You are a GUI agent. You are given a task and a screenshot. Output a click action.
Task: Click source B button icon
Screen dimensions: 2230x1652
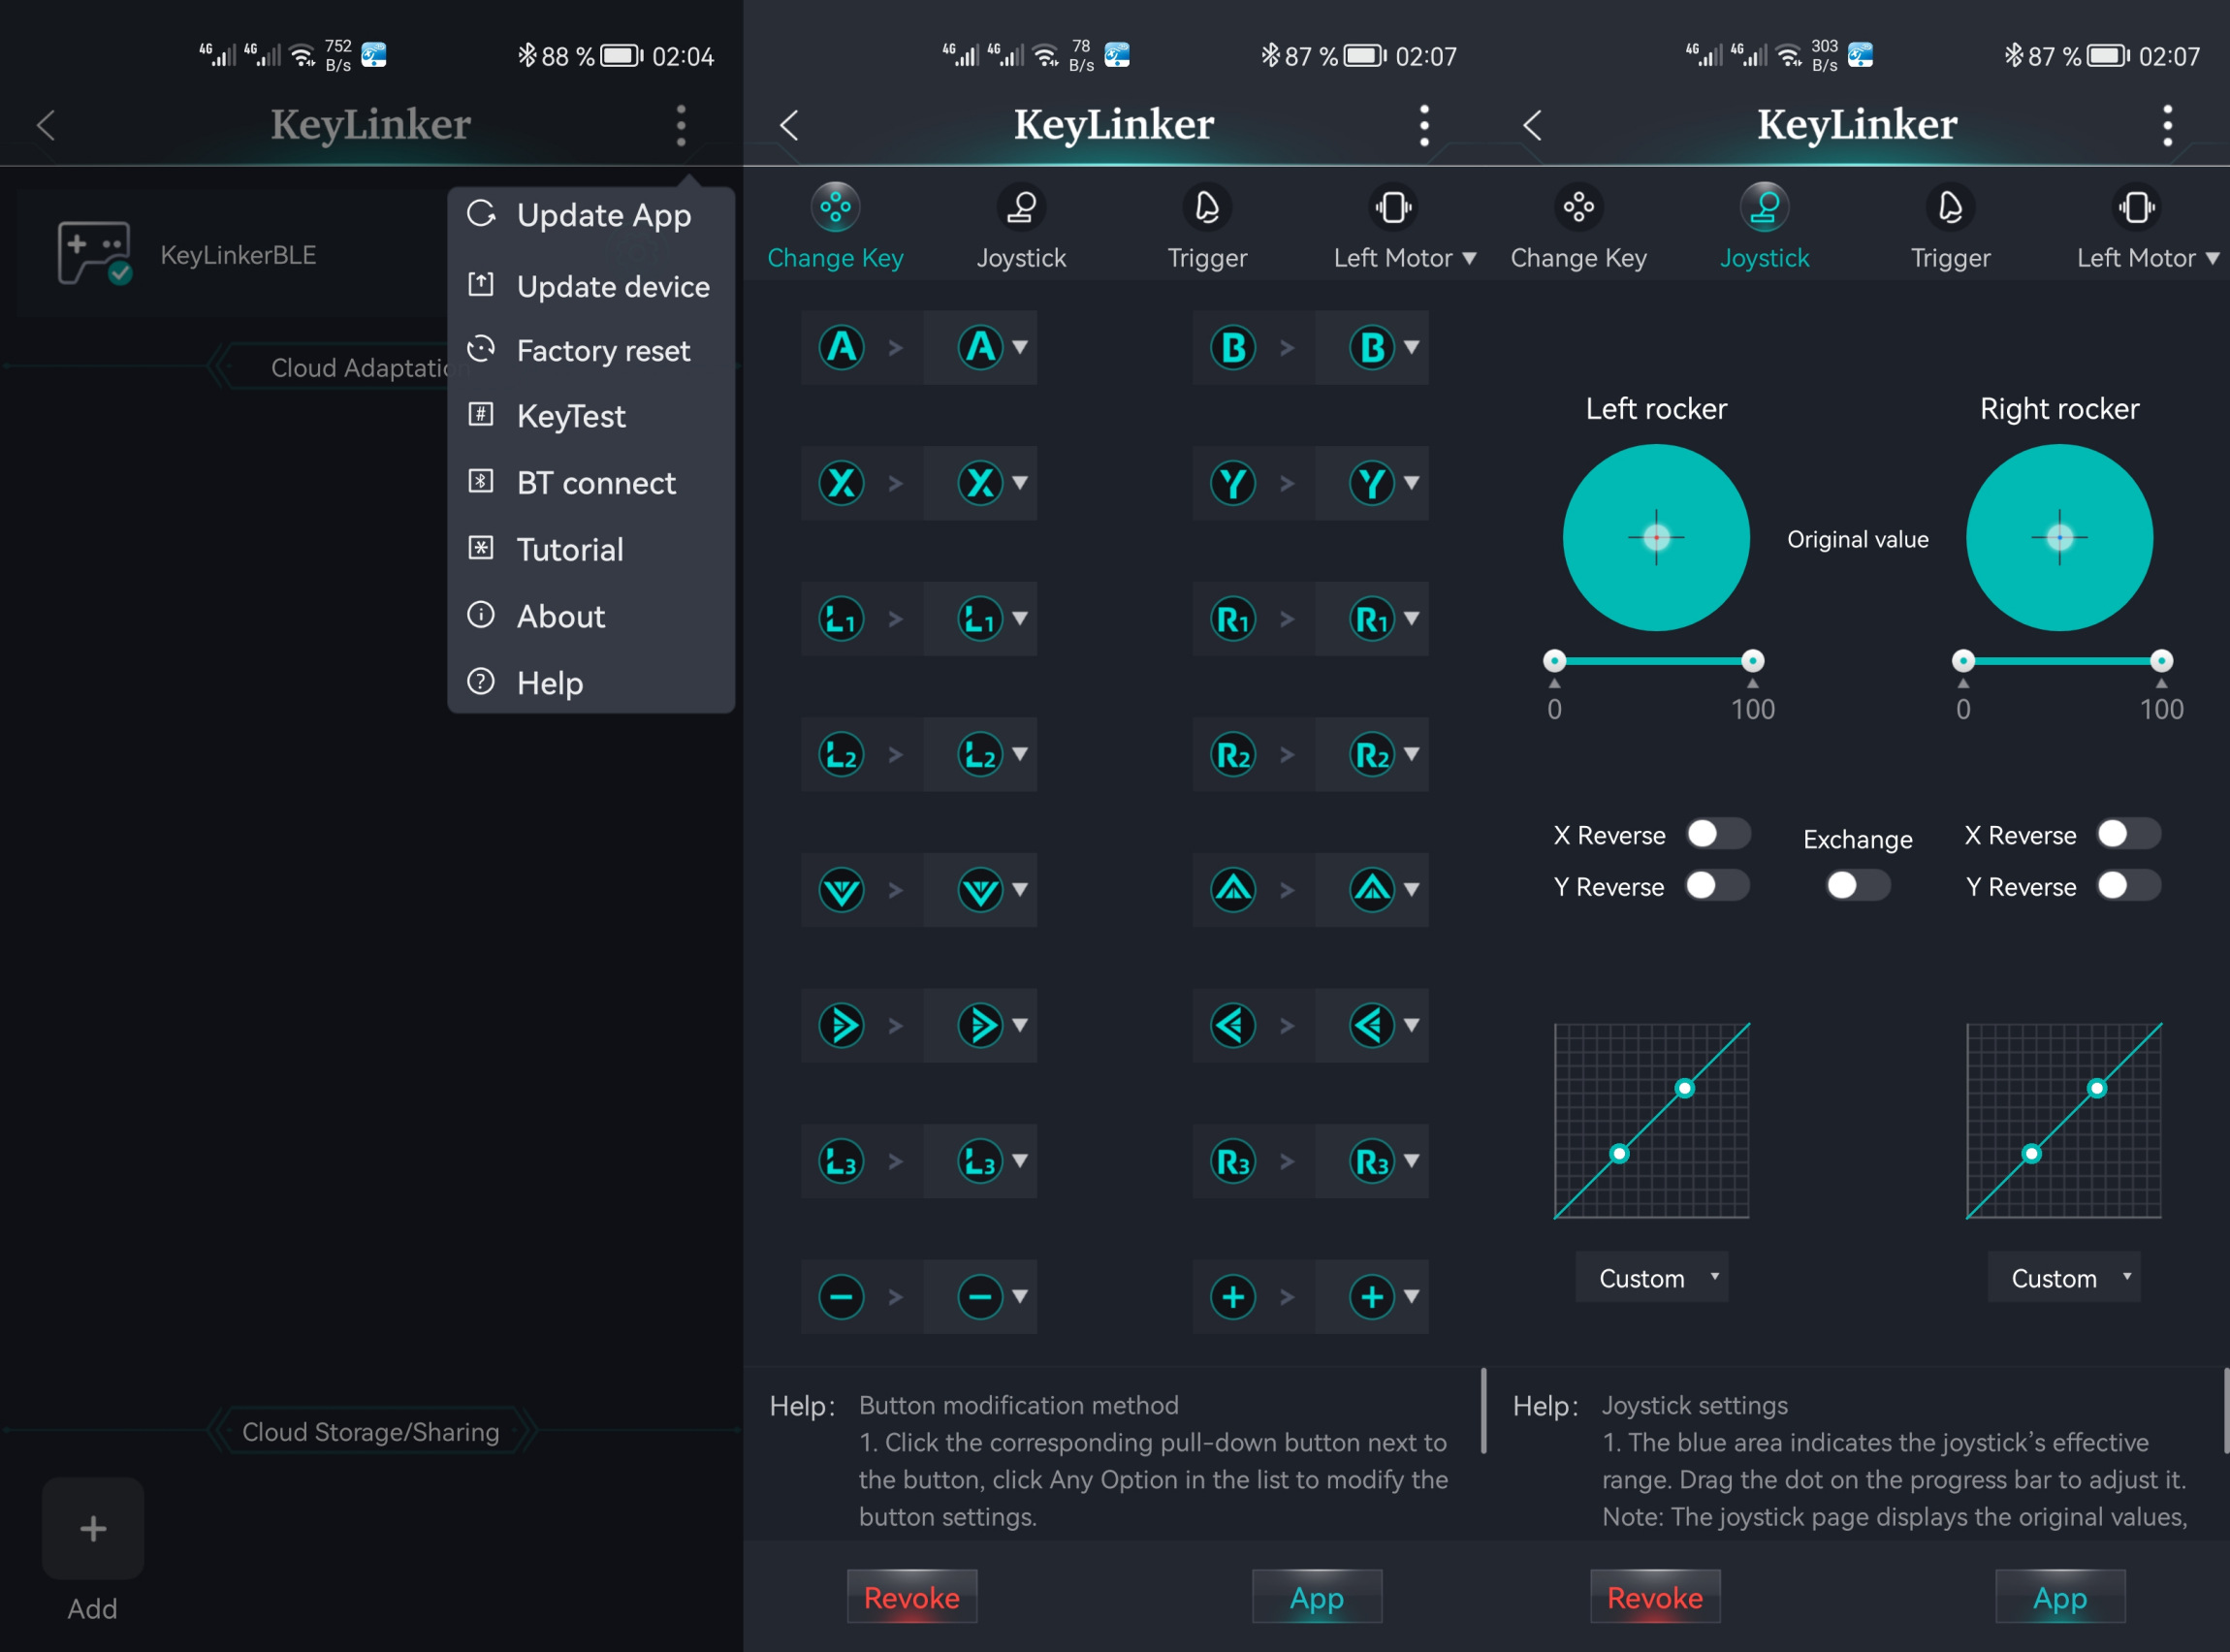[1233, 348]
